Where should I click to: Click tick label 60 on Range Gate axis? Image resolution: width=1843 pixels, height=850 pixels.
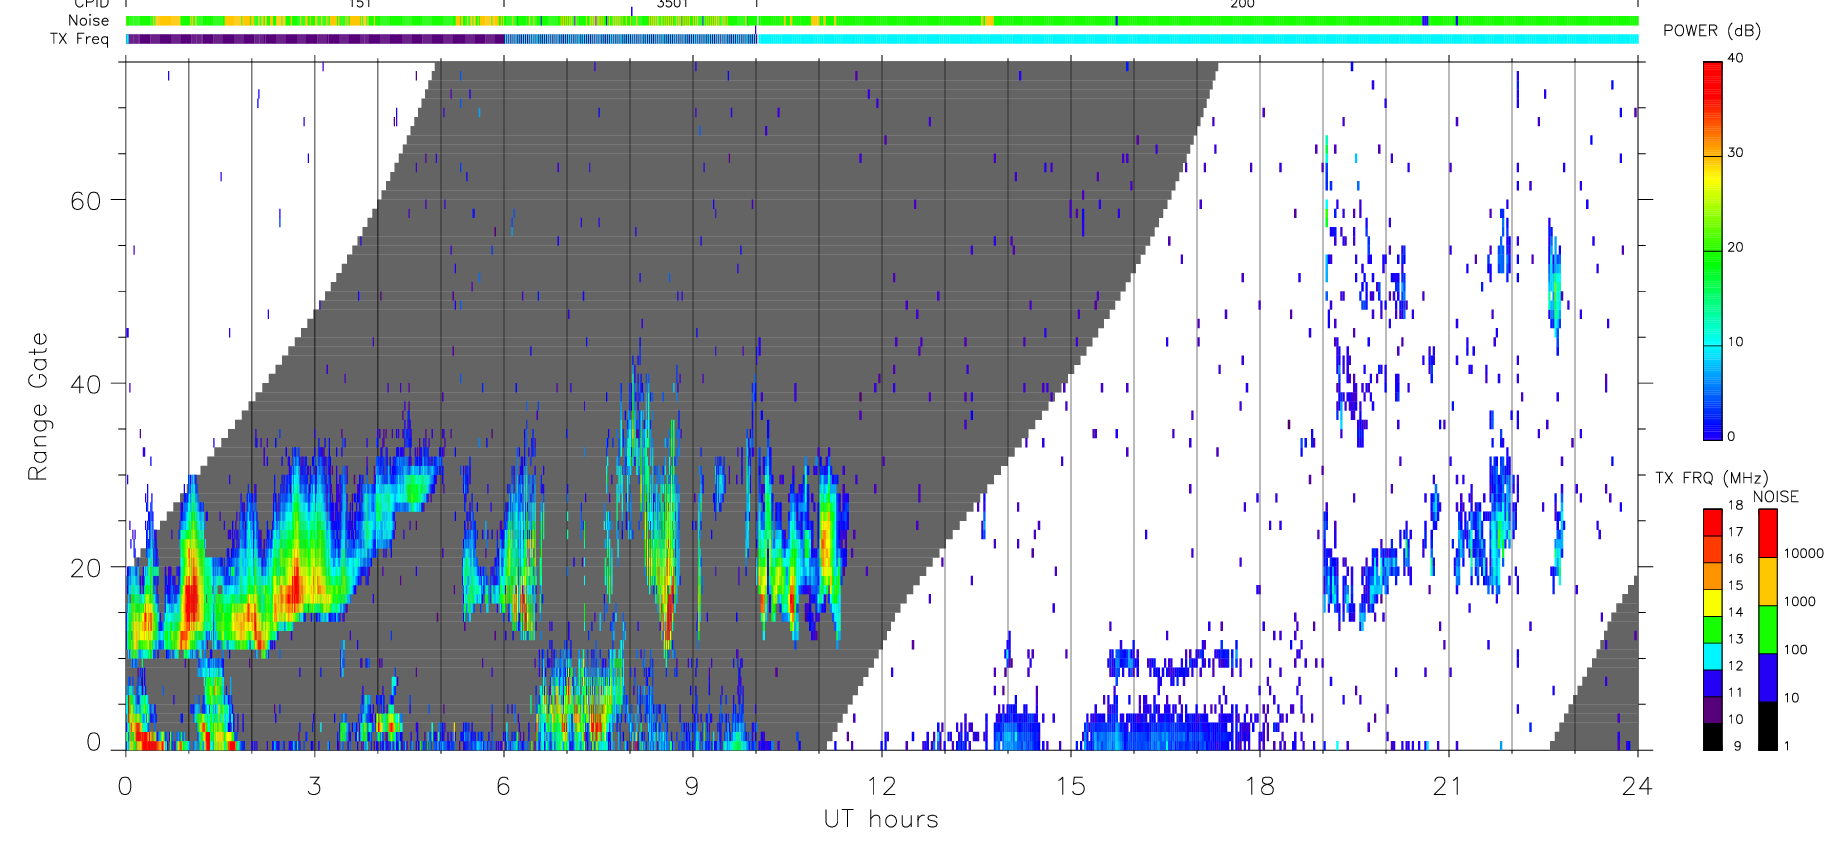coord(86,201)
